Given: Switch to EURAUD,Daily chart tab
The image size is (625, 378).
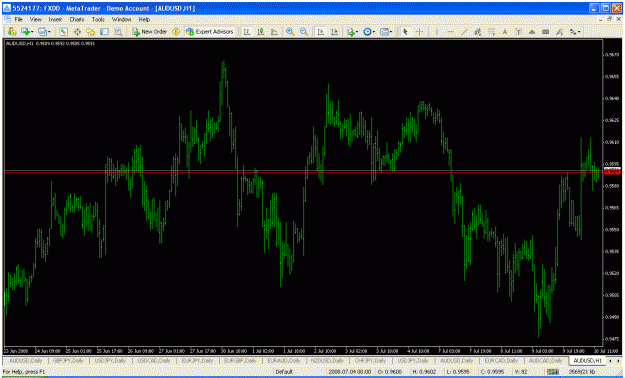Looking at the screenshot, I should (x=283, y=360).
